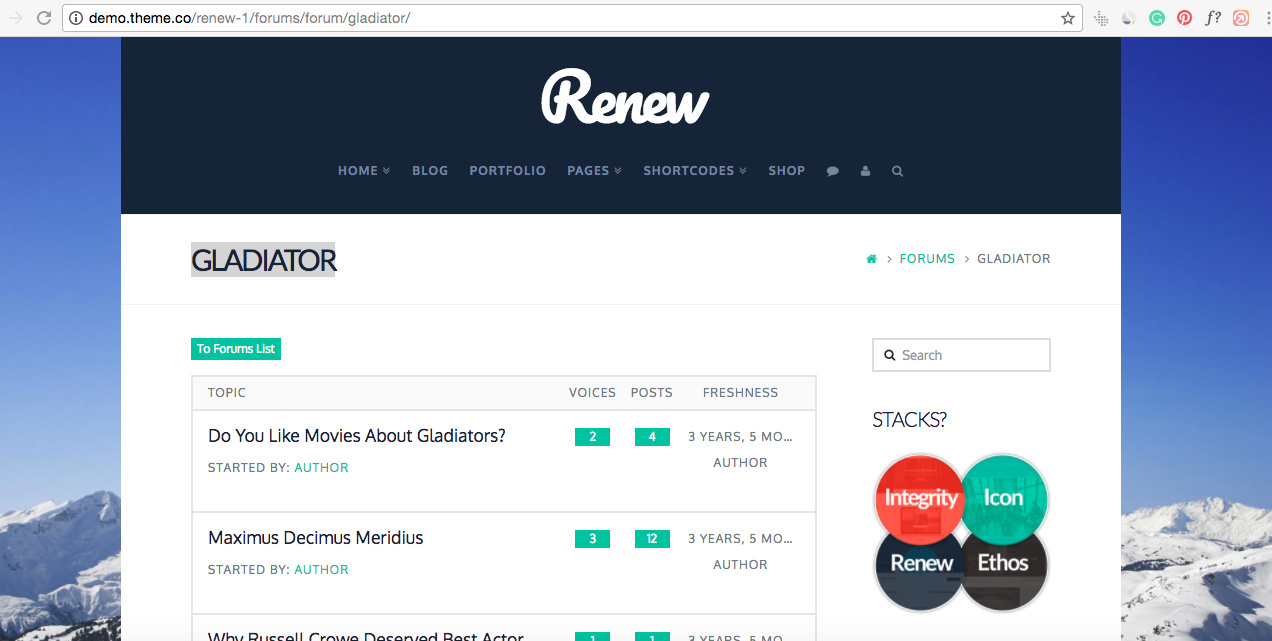Open site search with the magnifier icon in navigation
This screenshot has height=641, width=1272.
(897, 171)
